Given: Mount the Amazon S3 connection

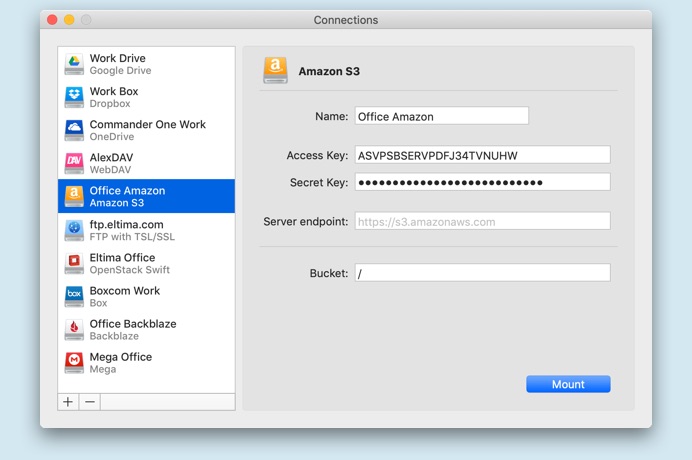Looking at the screenshot, I should [568, 384].
